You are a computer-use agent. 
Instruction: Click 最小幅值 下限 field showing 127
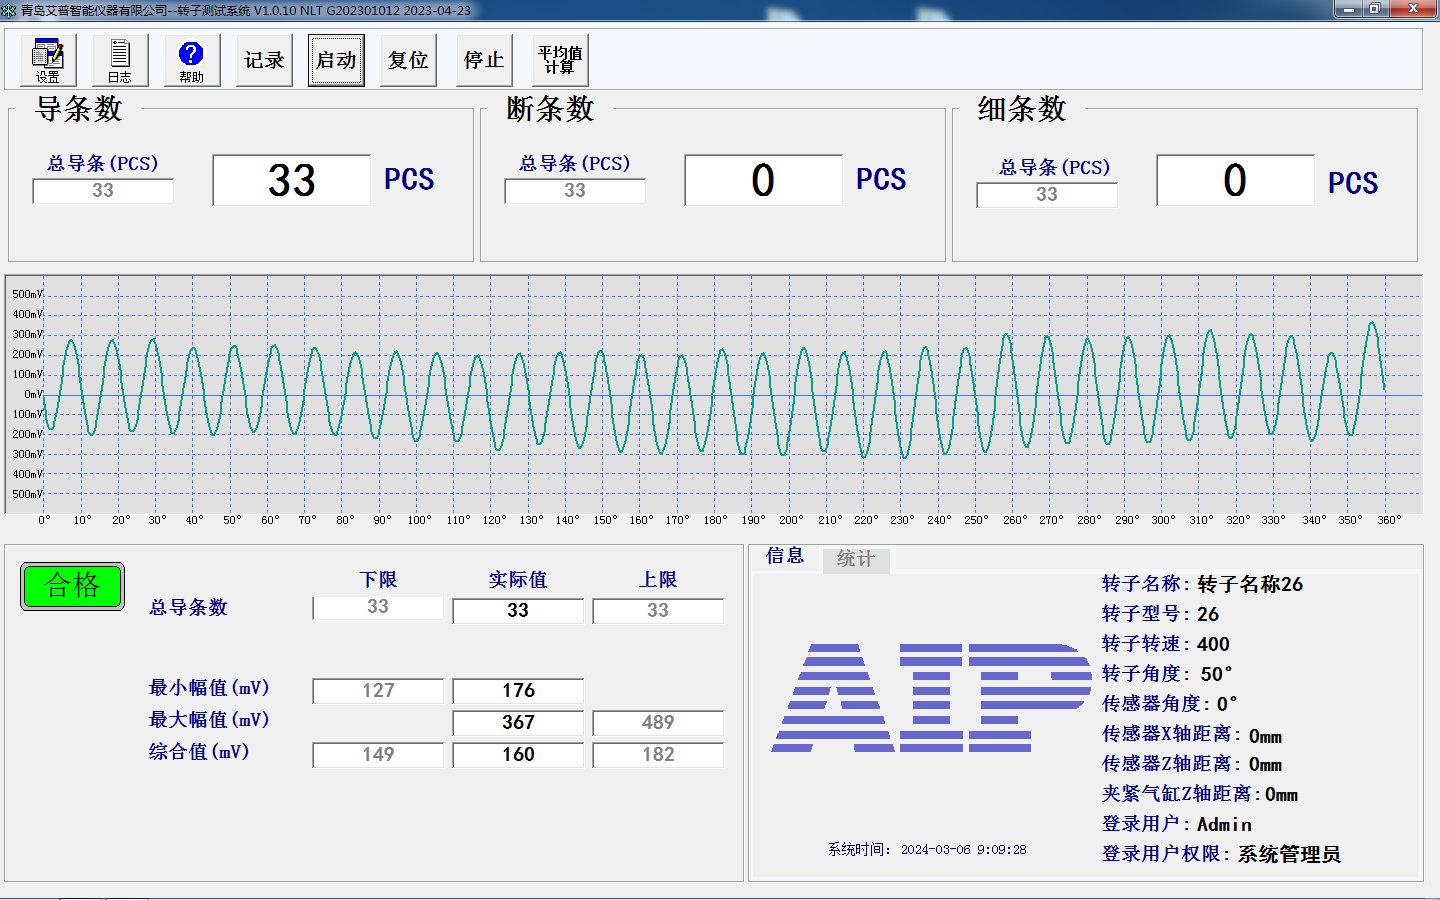pos(378,691)
